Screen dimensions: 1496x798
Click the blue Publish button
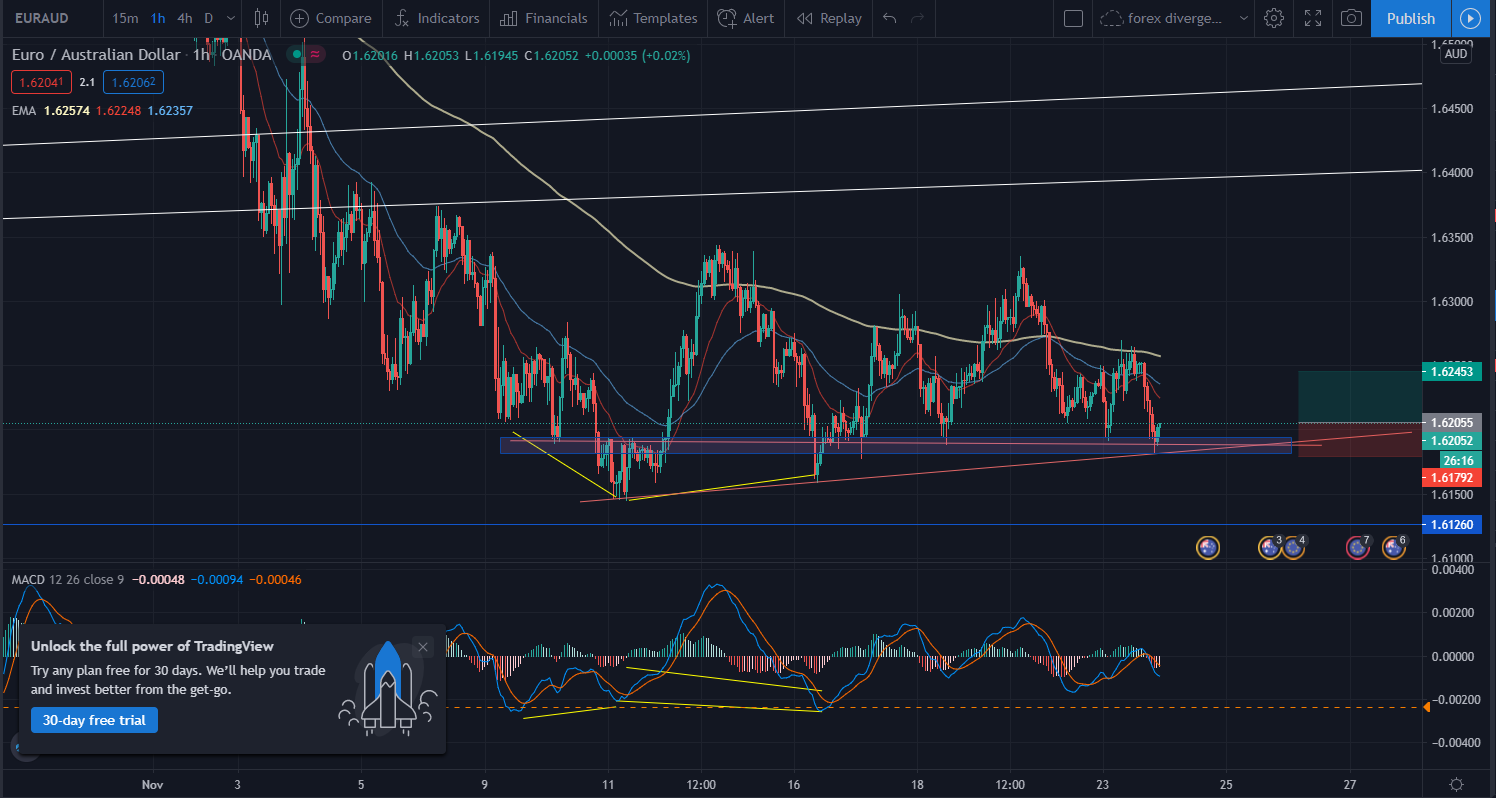tap(1410, 18)
